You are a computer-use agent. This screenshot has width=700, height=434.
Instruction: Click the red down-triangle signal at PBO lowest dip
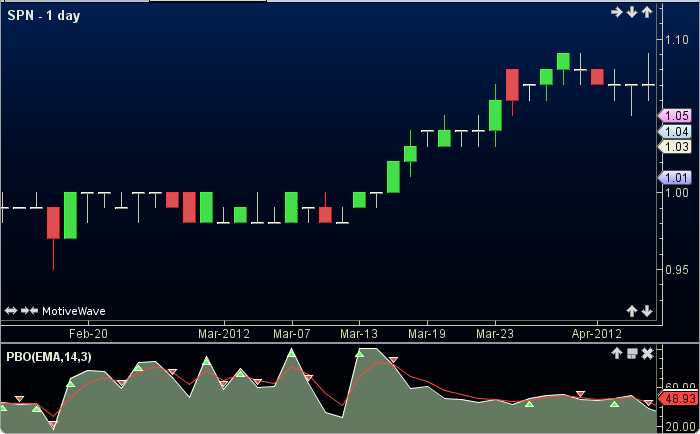coord(54,424)
